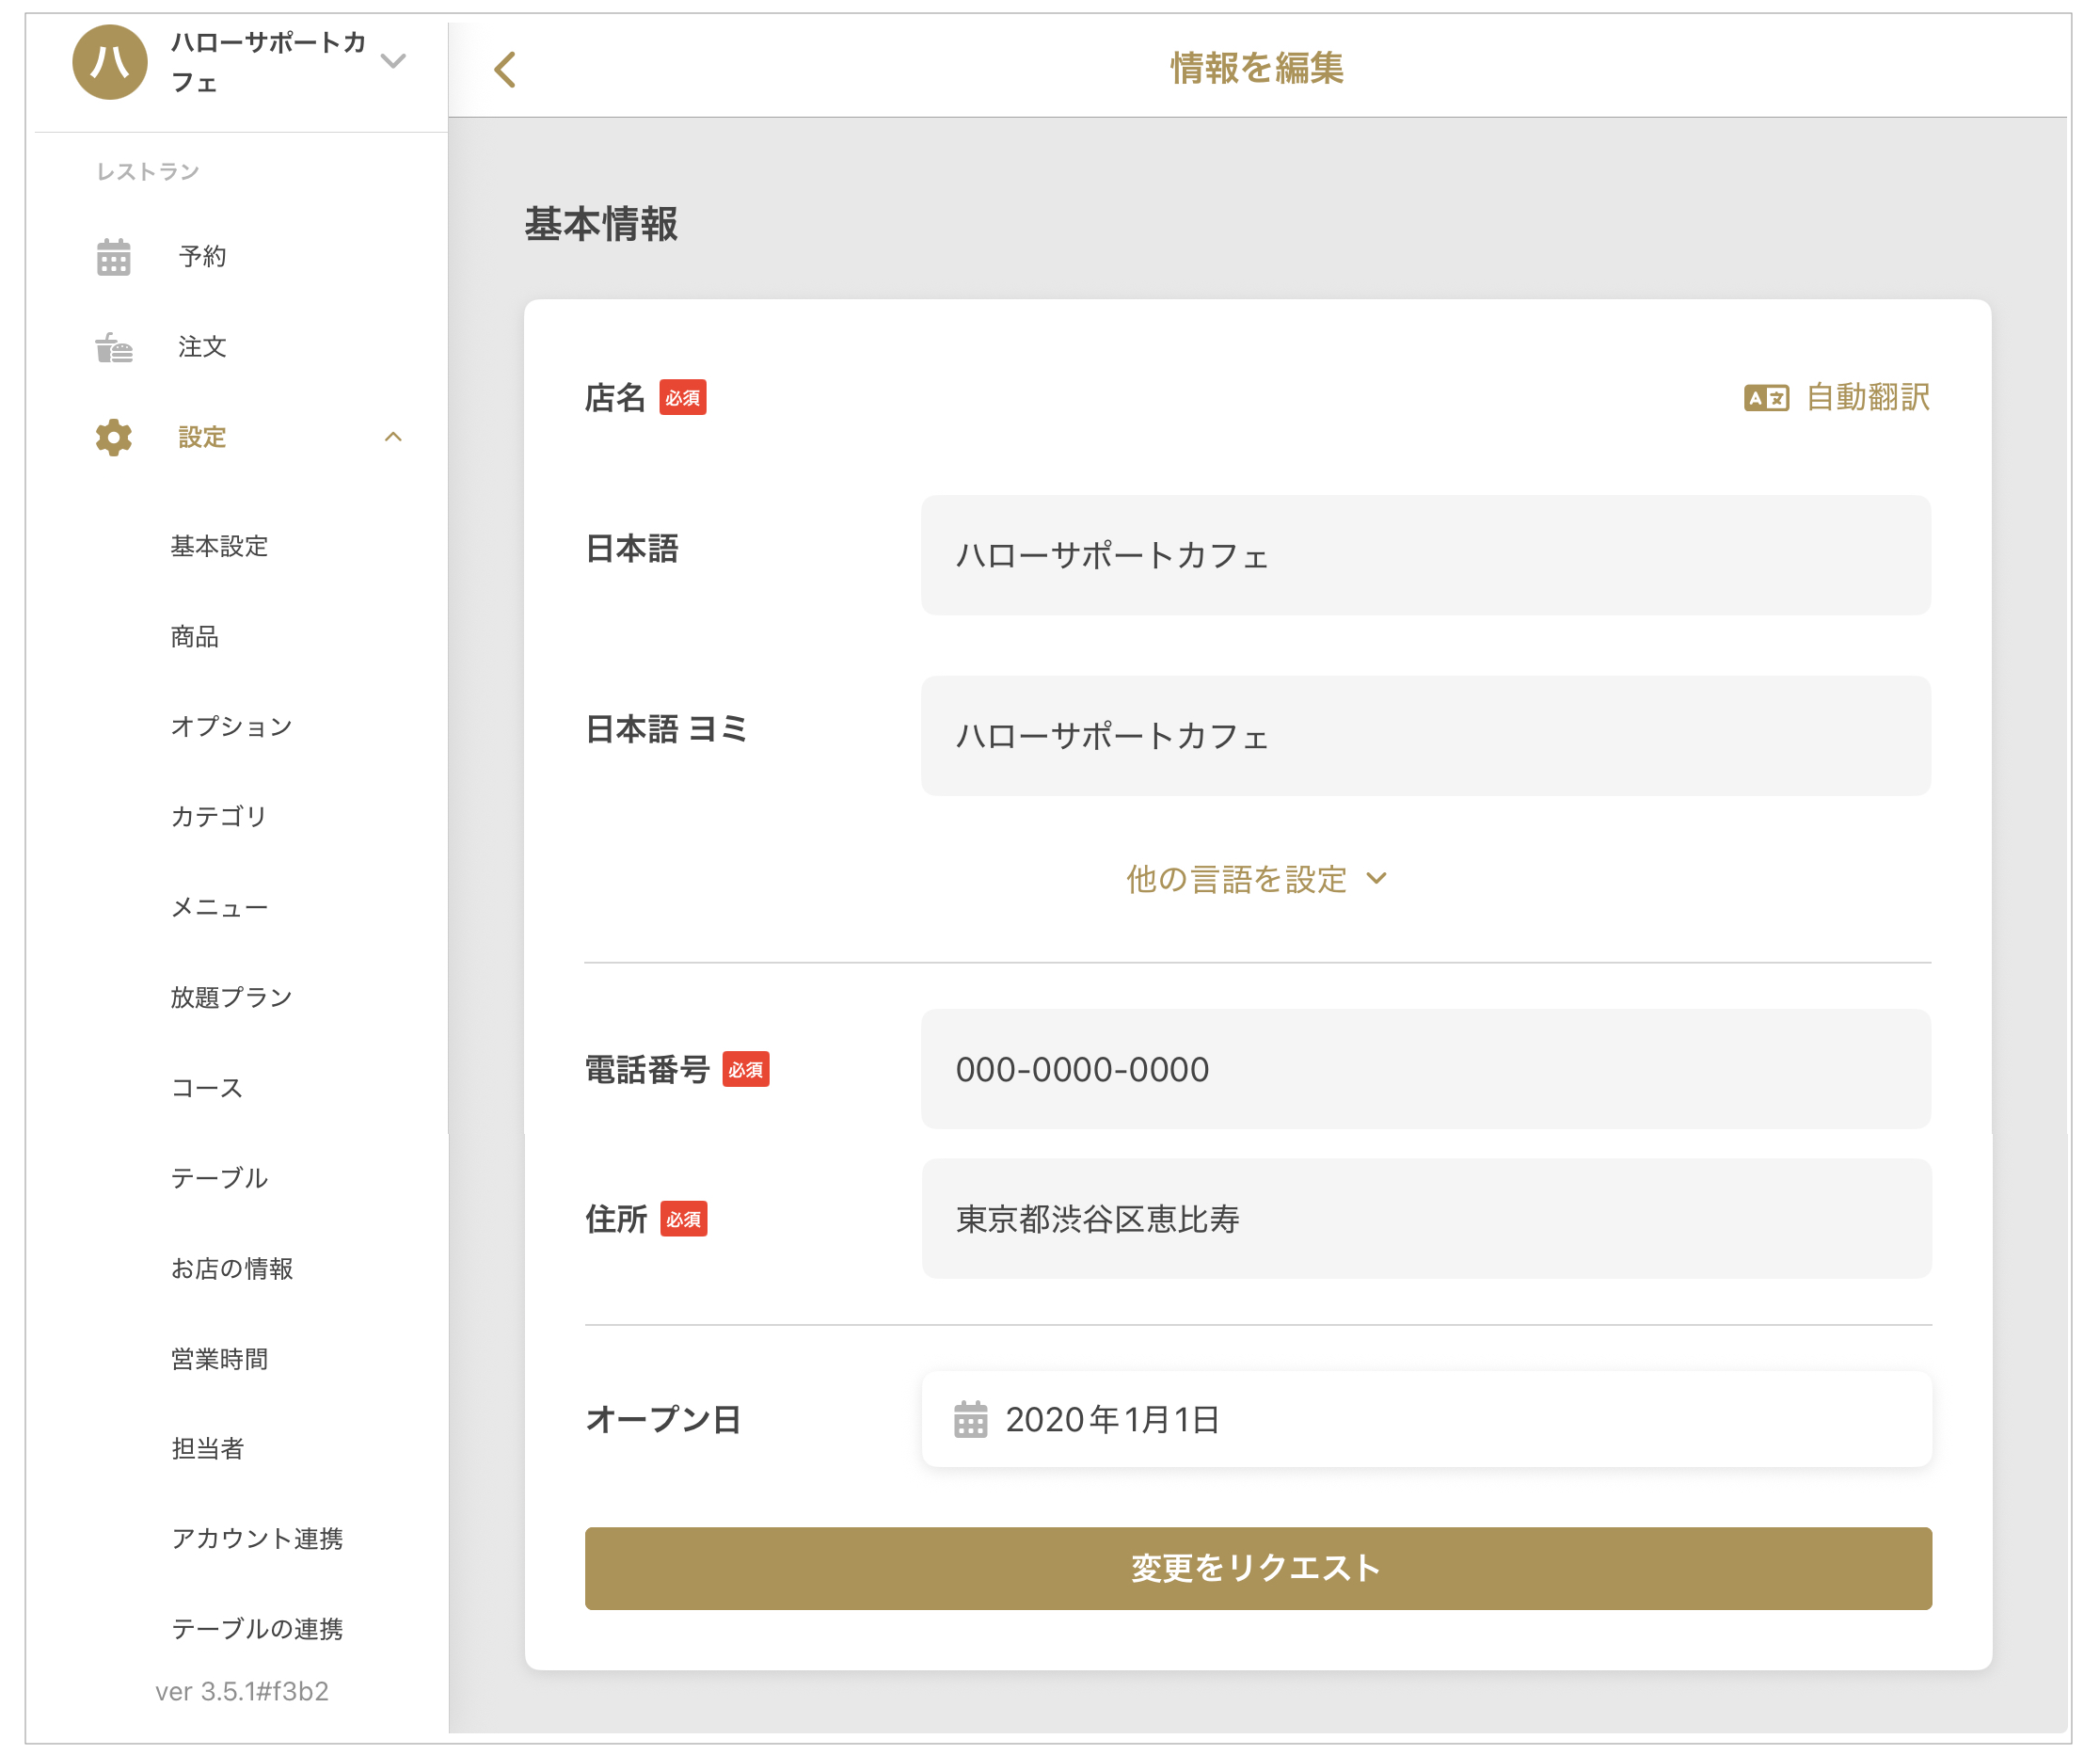Click the 予約 calendar icon
The image size is (2100, 1755).
(113, 257)
